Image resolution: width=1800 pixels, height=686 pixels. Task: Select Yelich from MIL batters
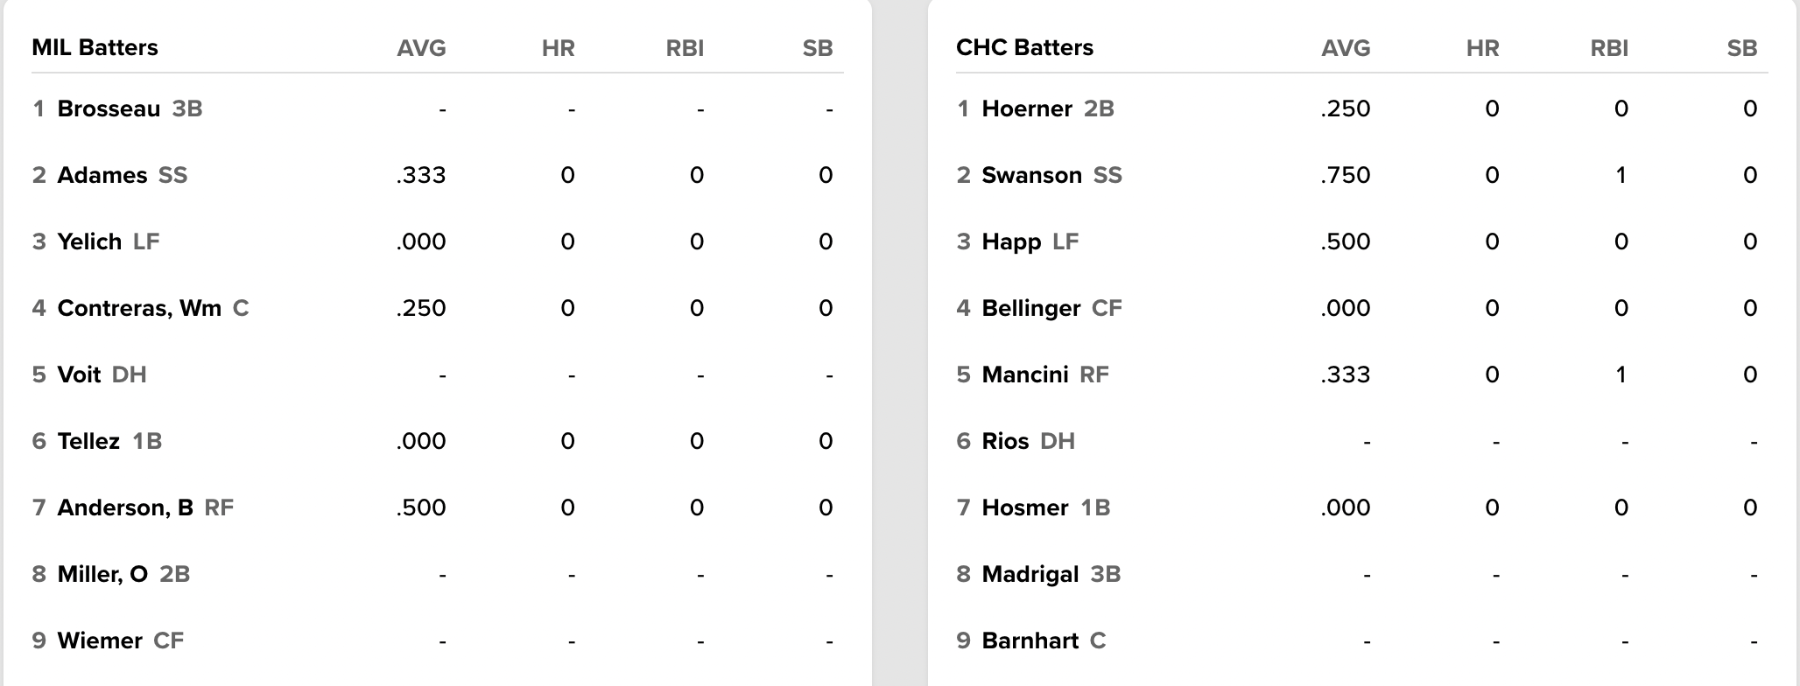point(89,242)
